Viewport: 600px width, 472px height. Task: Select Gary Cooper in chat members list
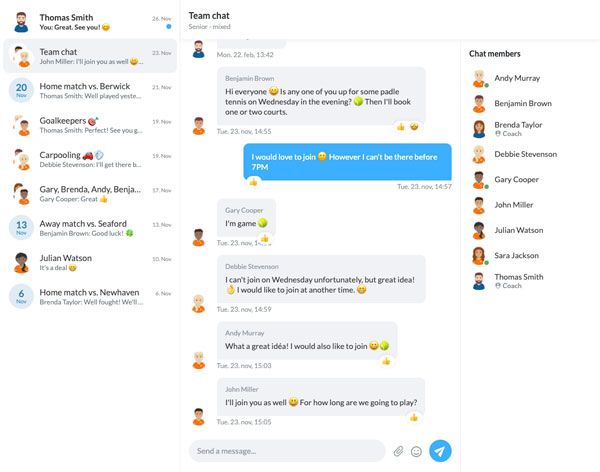point(516,179)
